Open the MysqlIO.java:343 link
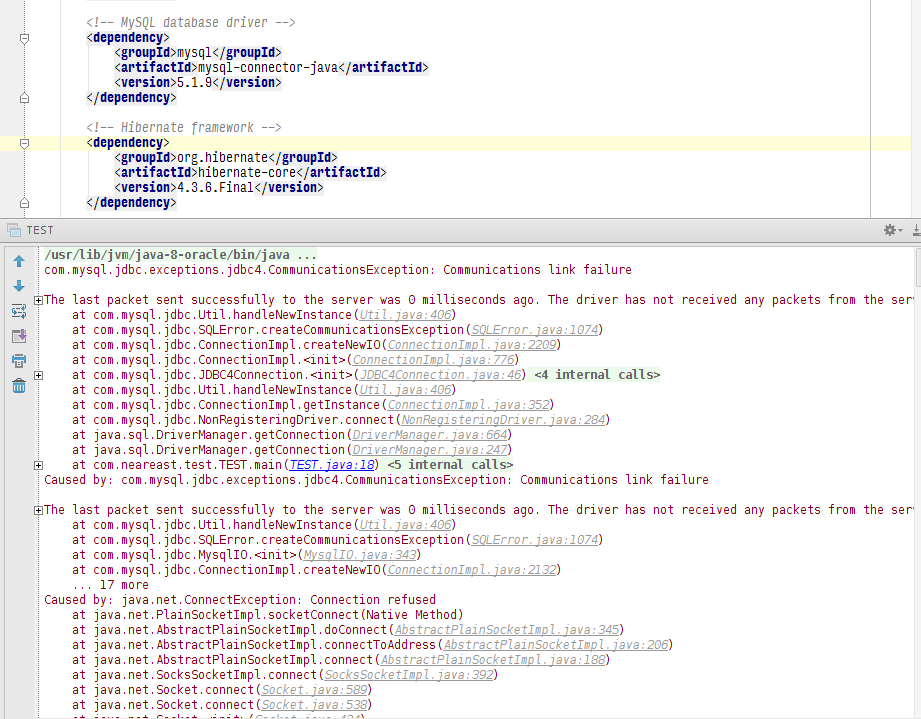 [359, 555]
